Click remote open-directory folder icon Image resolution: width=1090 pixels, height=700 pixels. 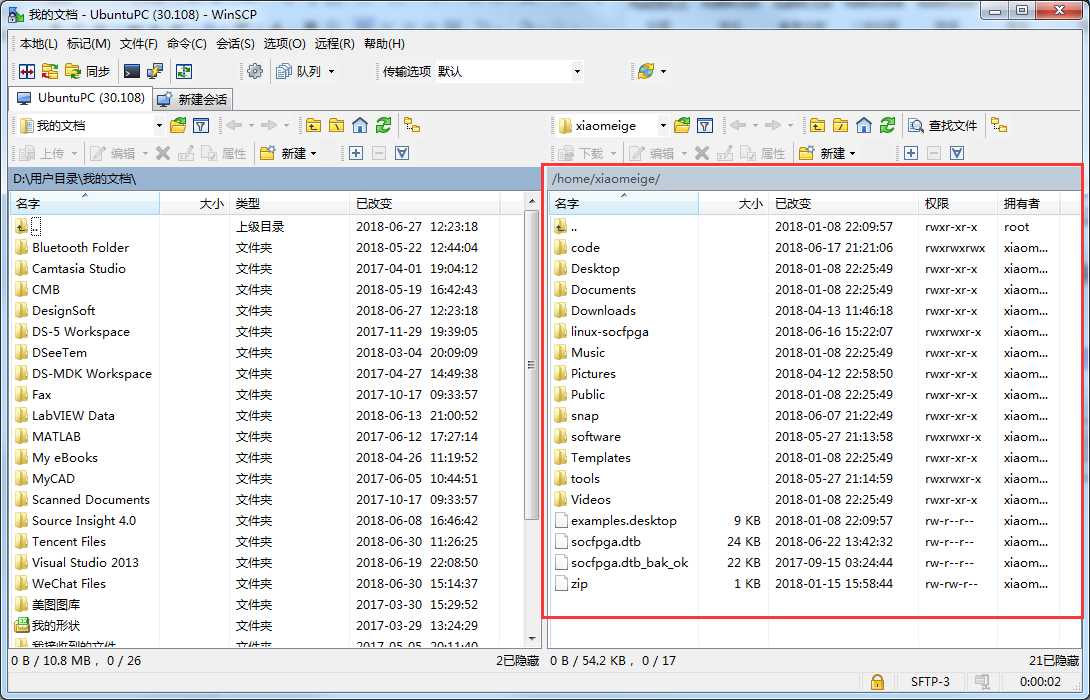682,126
